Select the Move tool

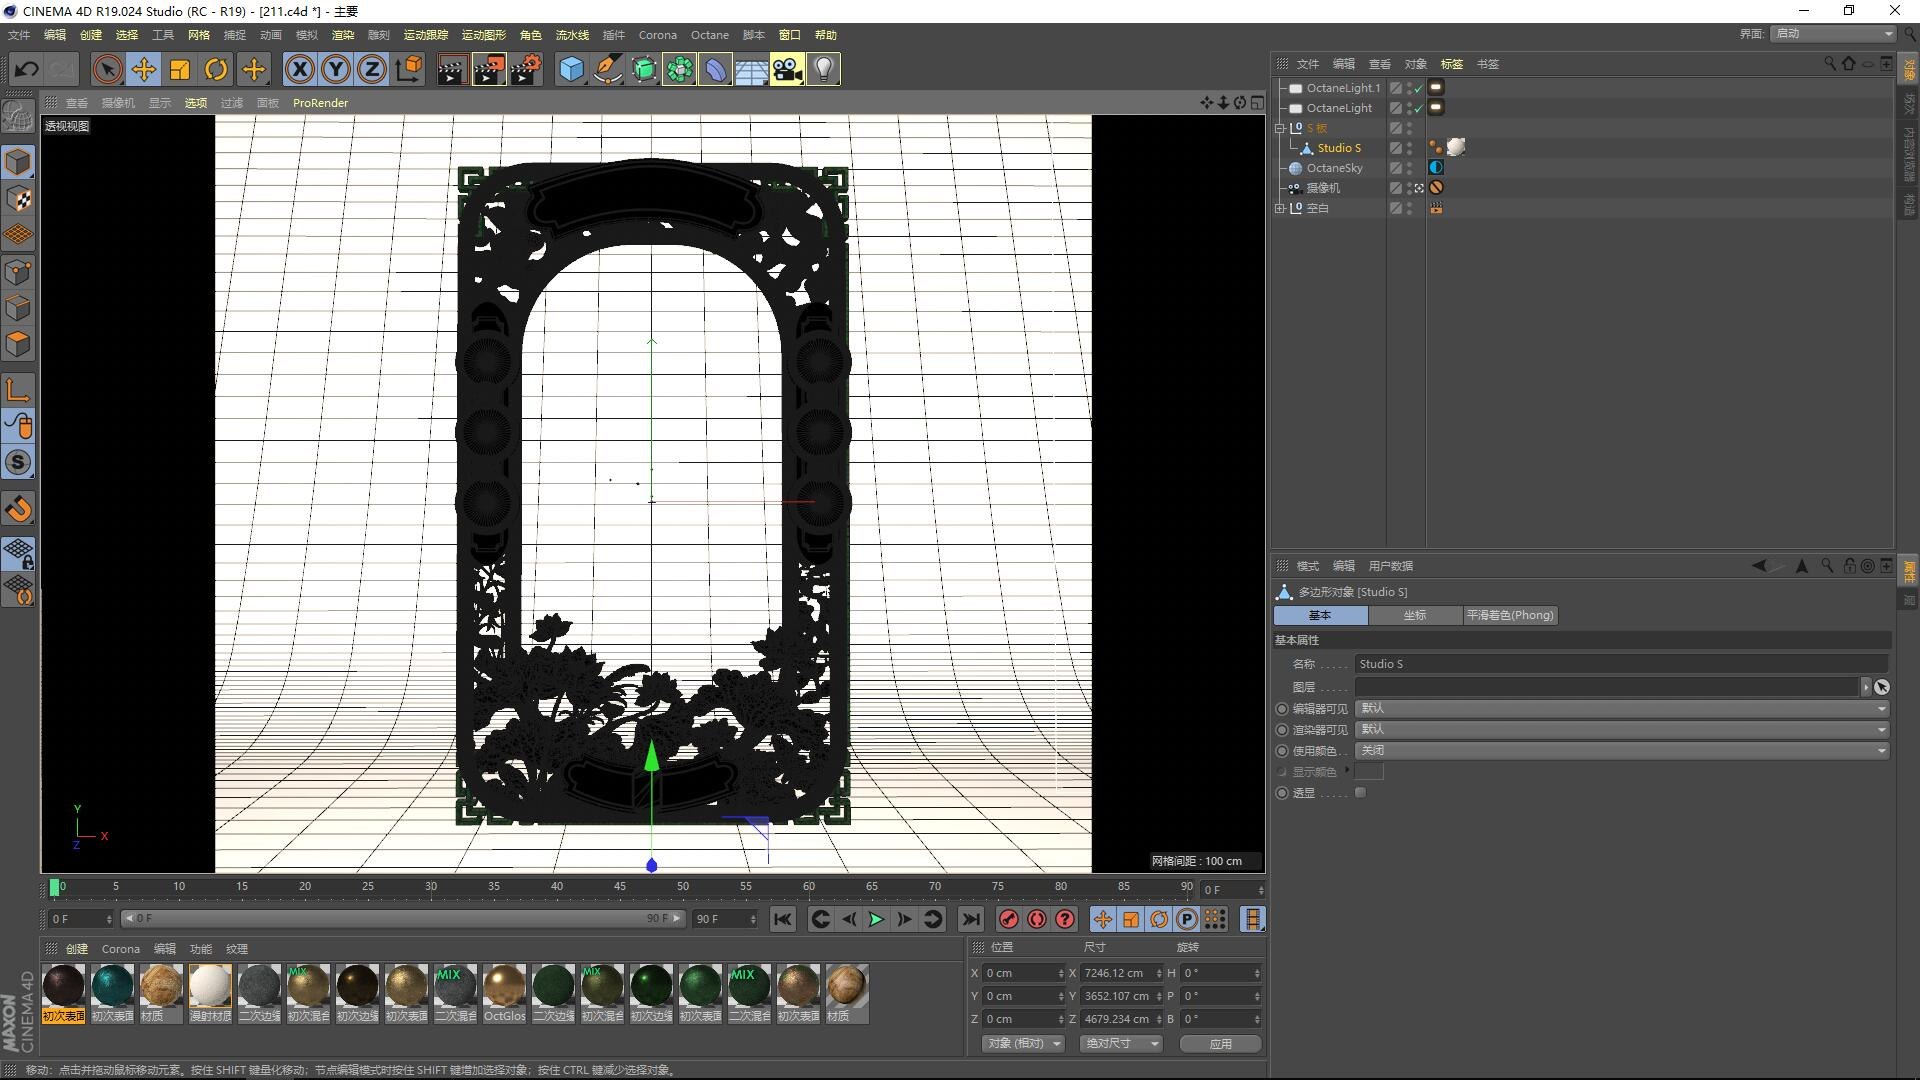(x=144, y=69)
